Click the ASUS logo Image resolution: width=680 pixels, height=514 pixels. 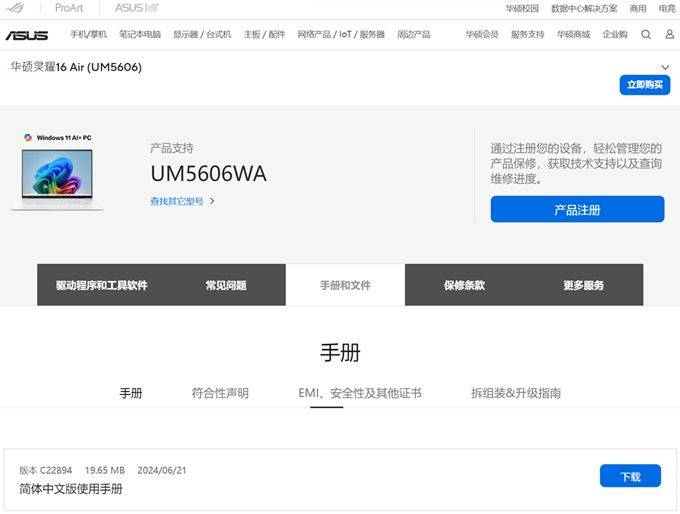[x=27, y=35]
